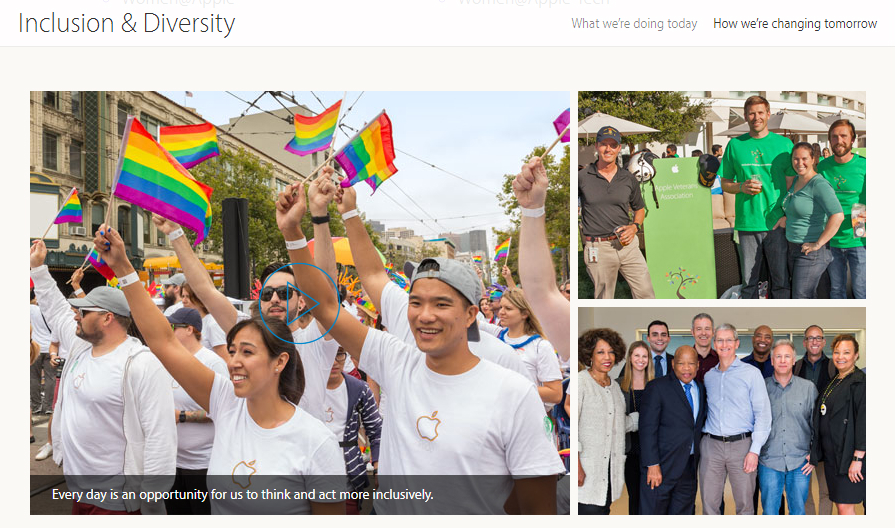
Task: Click the tree logo at the bottom of the green sign
Action: (x=682, y=281)
